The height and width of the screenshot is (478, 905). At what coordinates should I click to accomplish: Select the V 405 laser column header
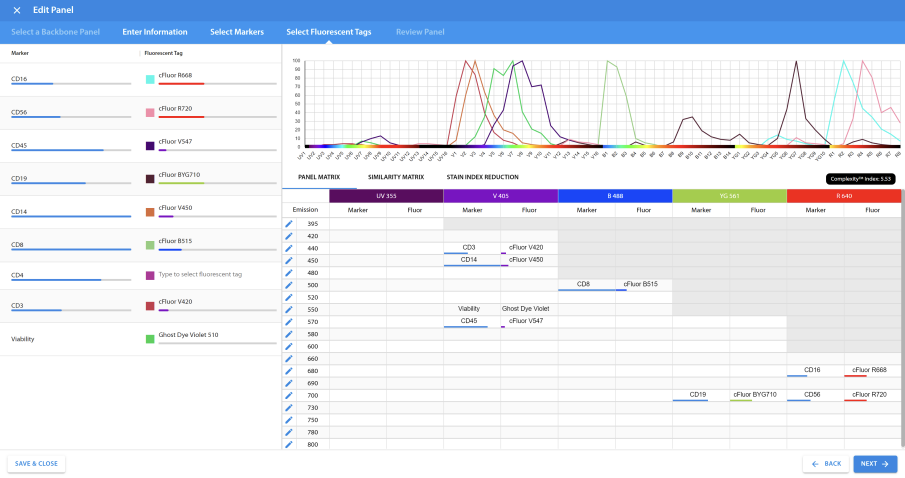500,195
